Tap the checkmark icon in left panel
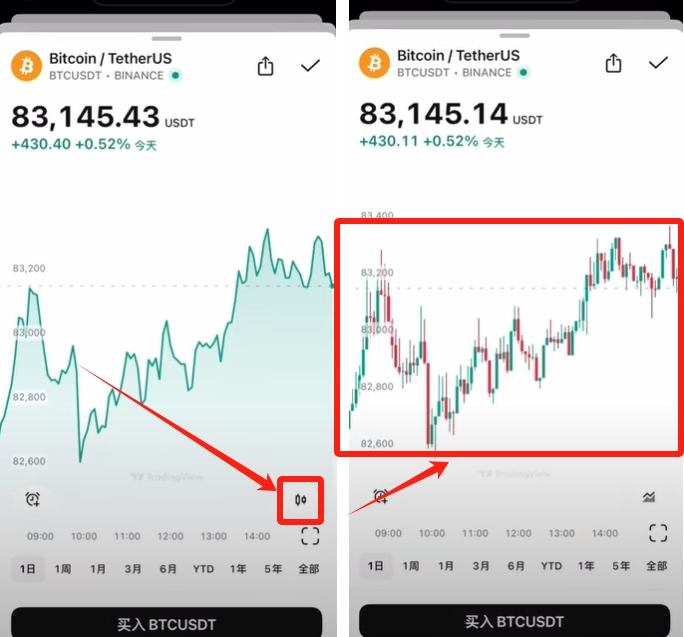Screen dimensions: 684x637 pyautogui.click(x=310, y=66)
